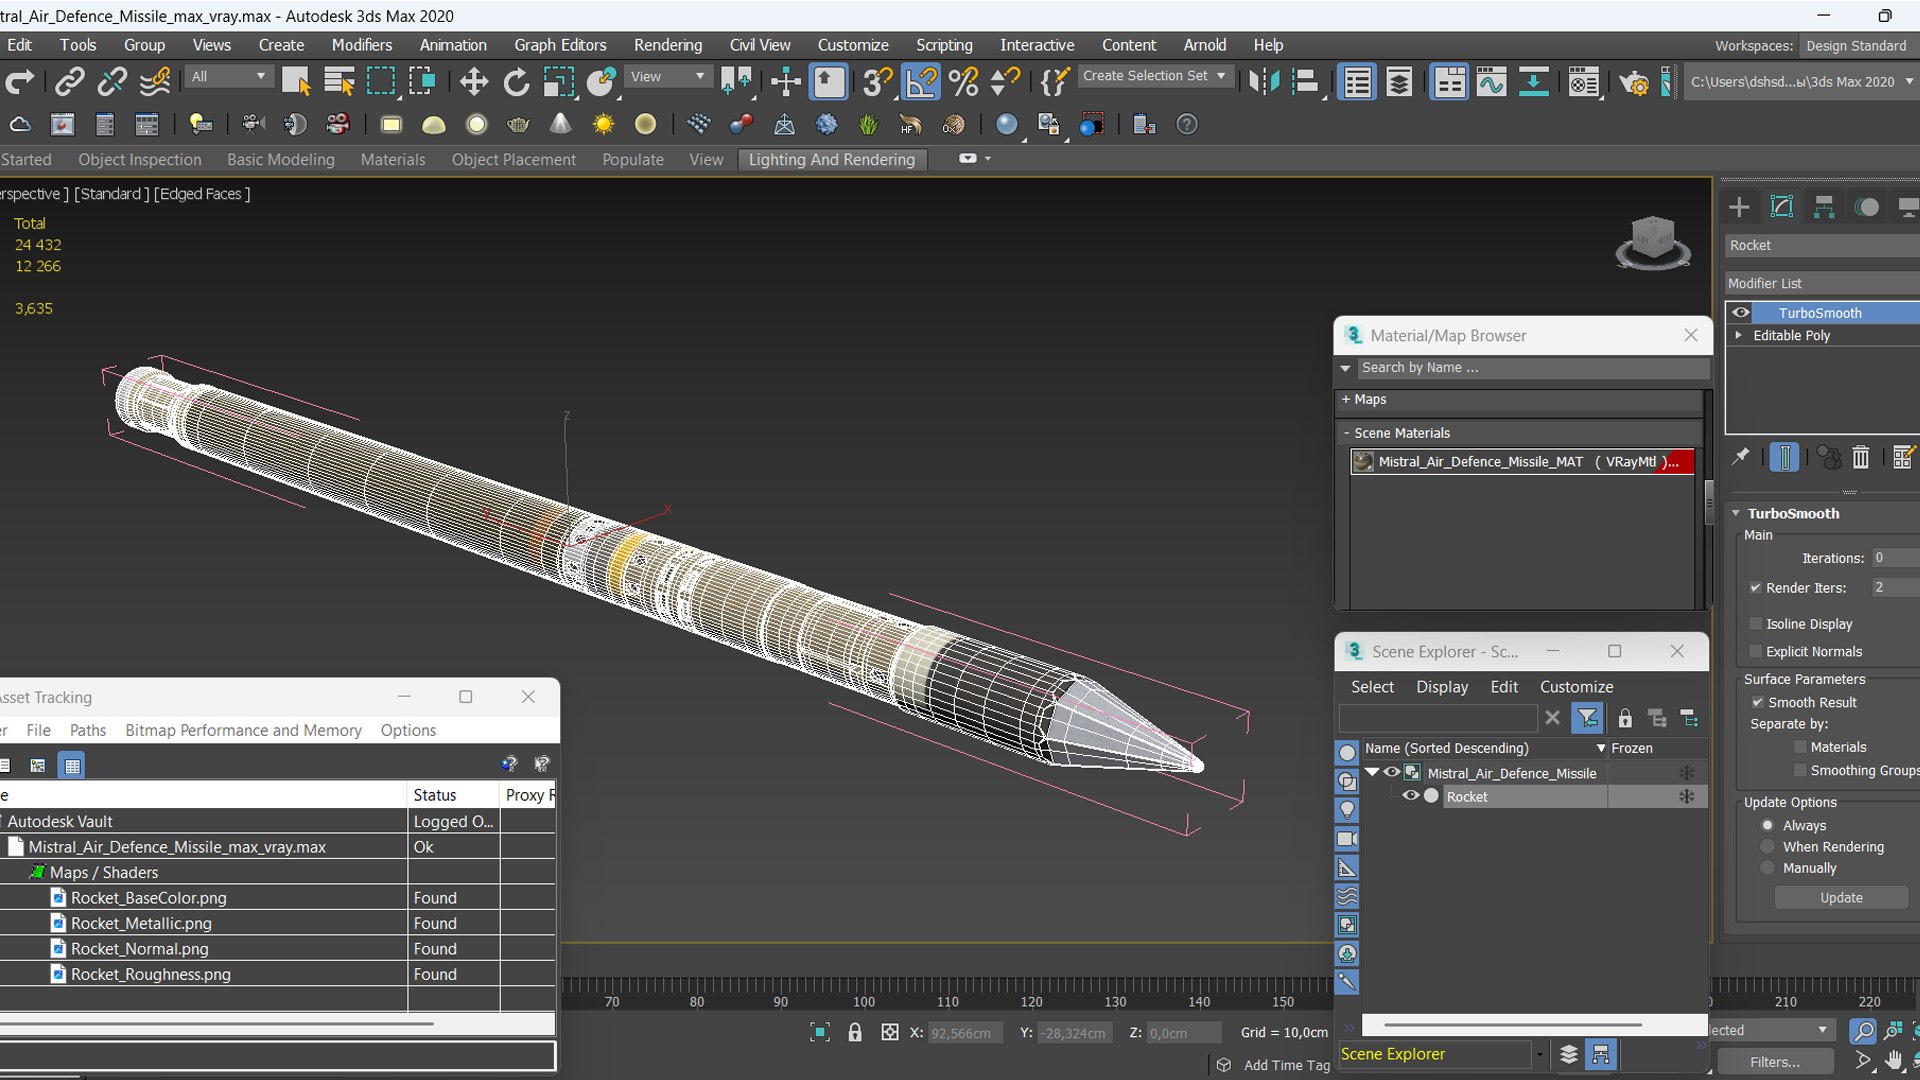Open the Hierarchy panel icon
Screen dimensions: 1920x1080
[x=1824, y=207]
